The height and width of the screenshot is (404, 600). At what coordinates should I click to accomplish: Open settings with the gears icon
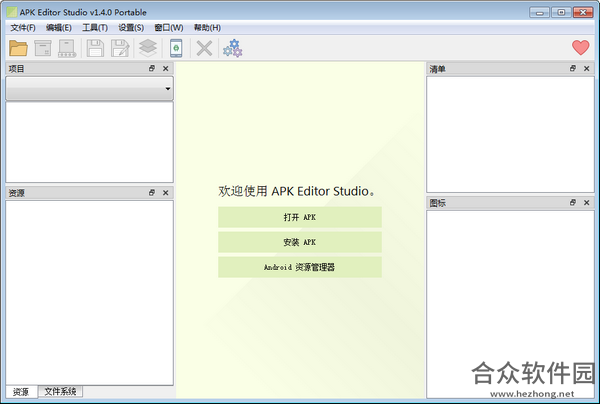233,49
